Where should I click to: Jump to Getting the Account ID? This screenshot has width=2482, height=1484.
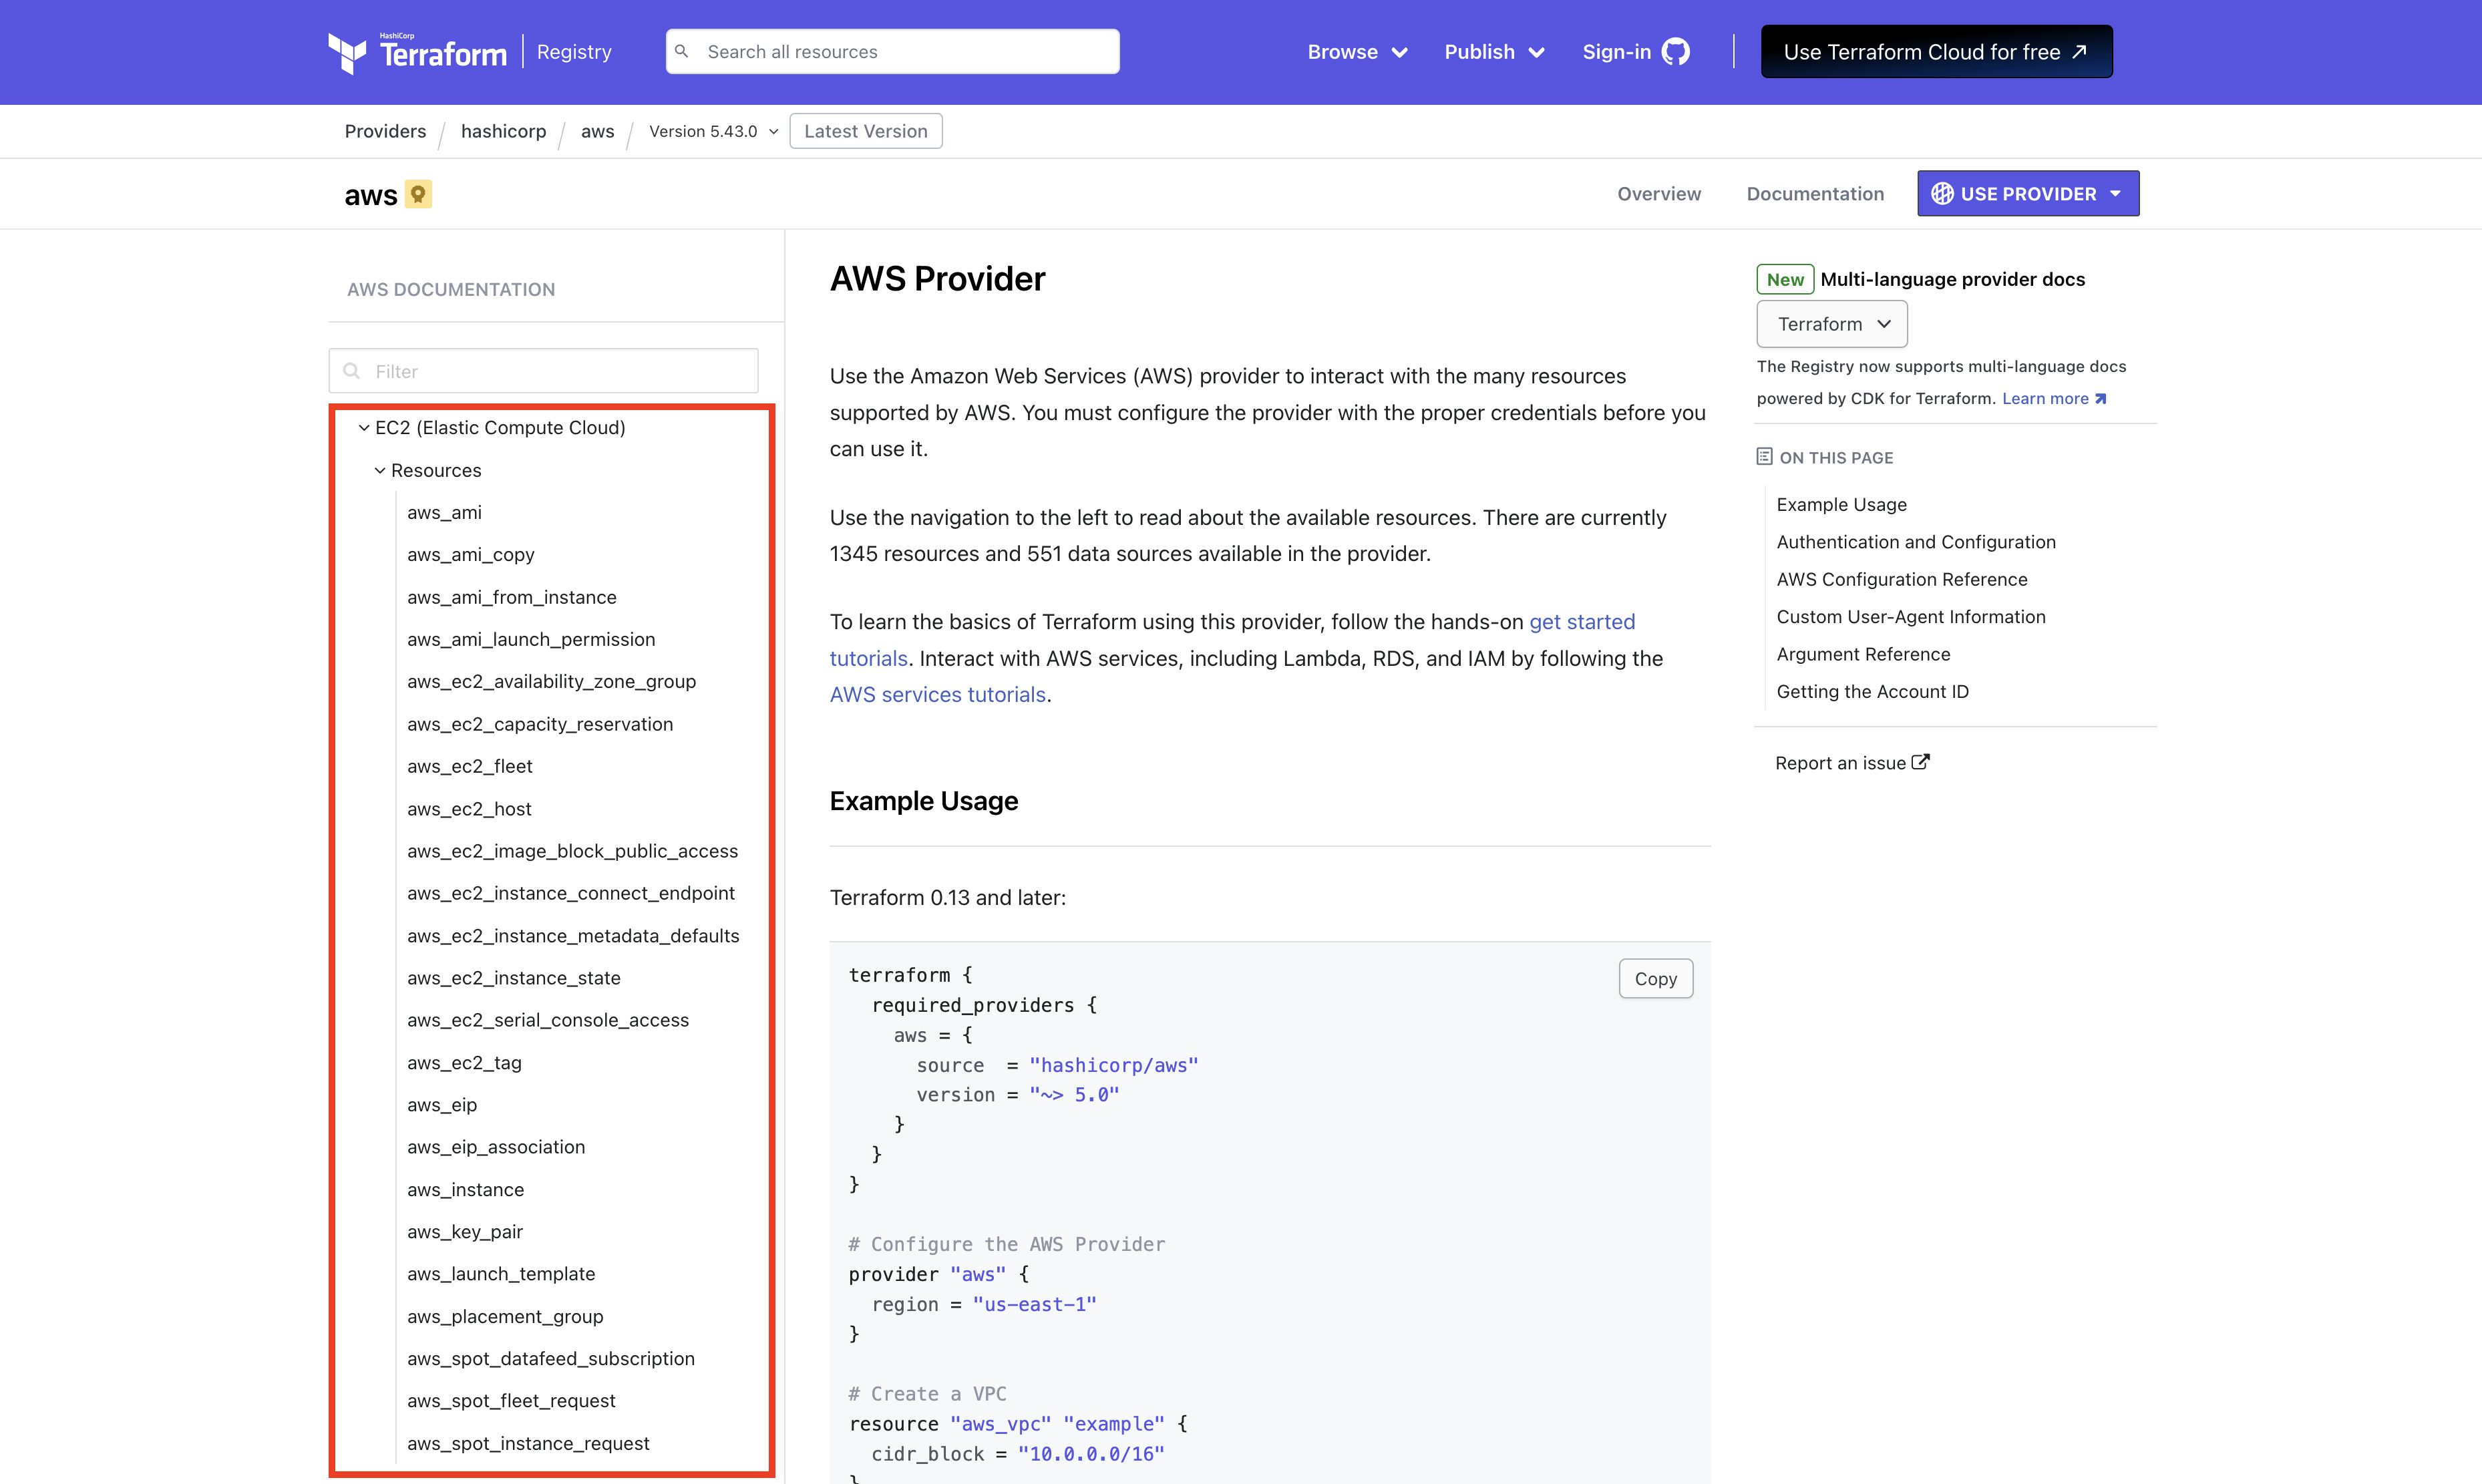(1872, 692)
